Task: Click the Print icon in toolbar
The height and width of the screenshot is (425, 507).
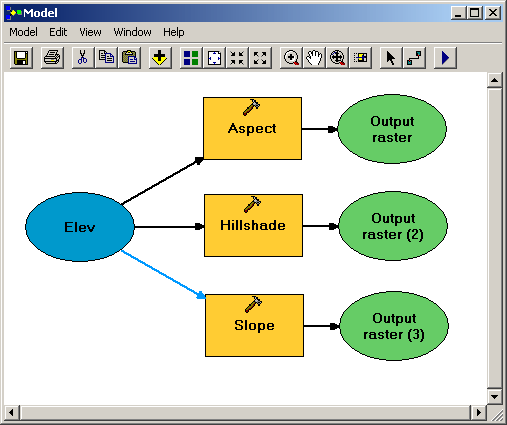Action: 52,58
